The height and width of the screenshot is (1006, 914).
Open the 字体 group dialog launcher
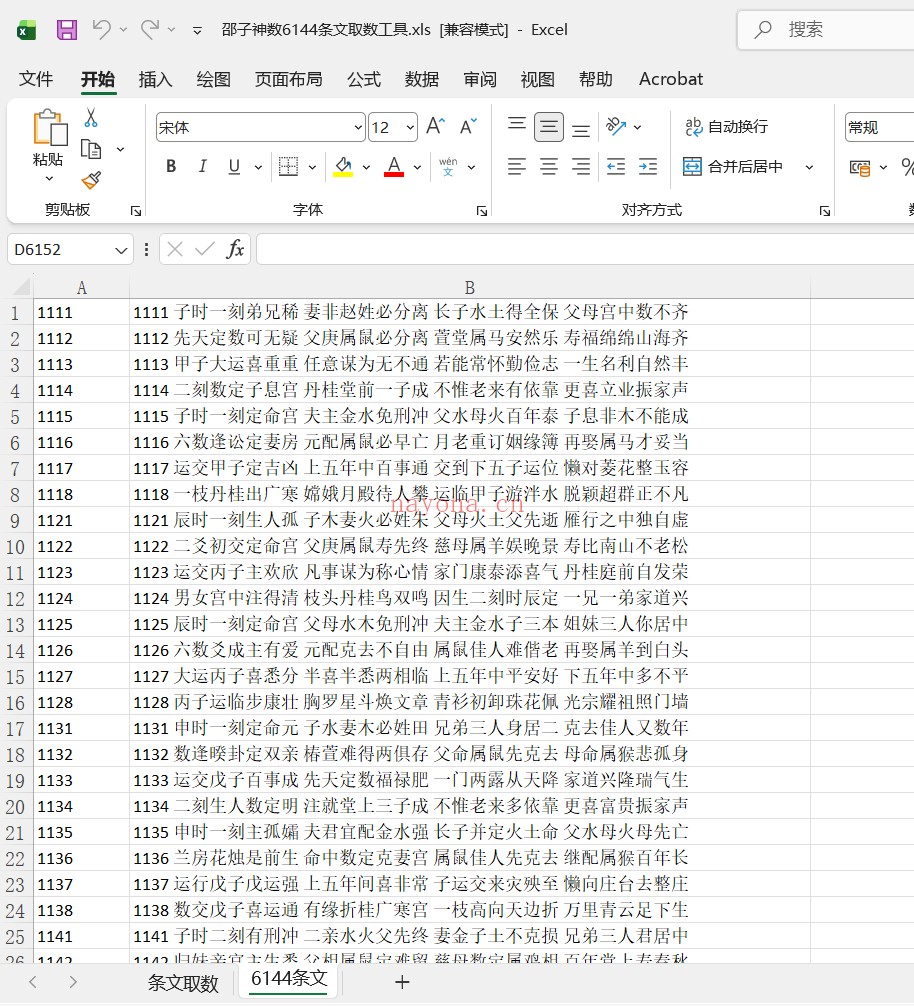coord(482,211)
